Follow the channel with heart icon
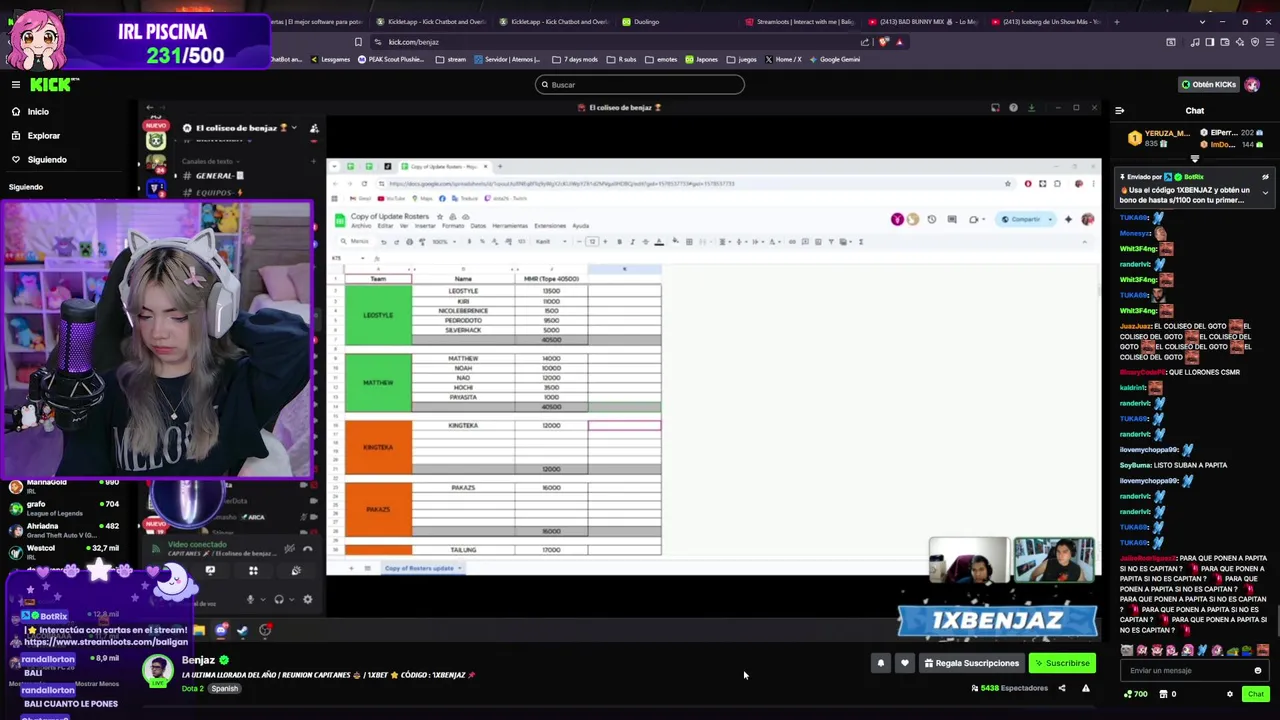 [x=905, y=663]
